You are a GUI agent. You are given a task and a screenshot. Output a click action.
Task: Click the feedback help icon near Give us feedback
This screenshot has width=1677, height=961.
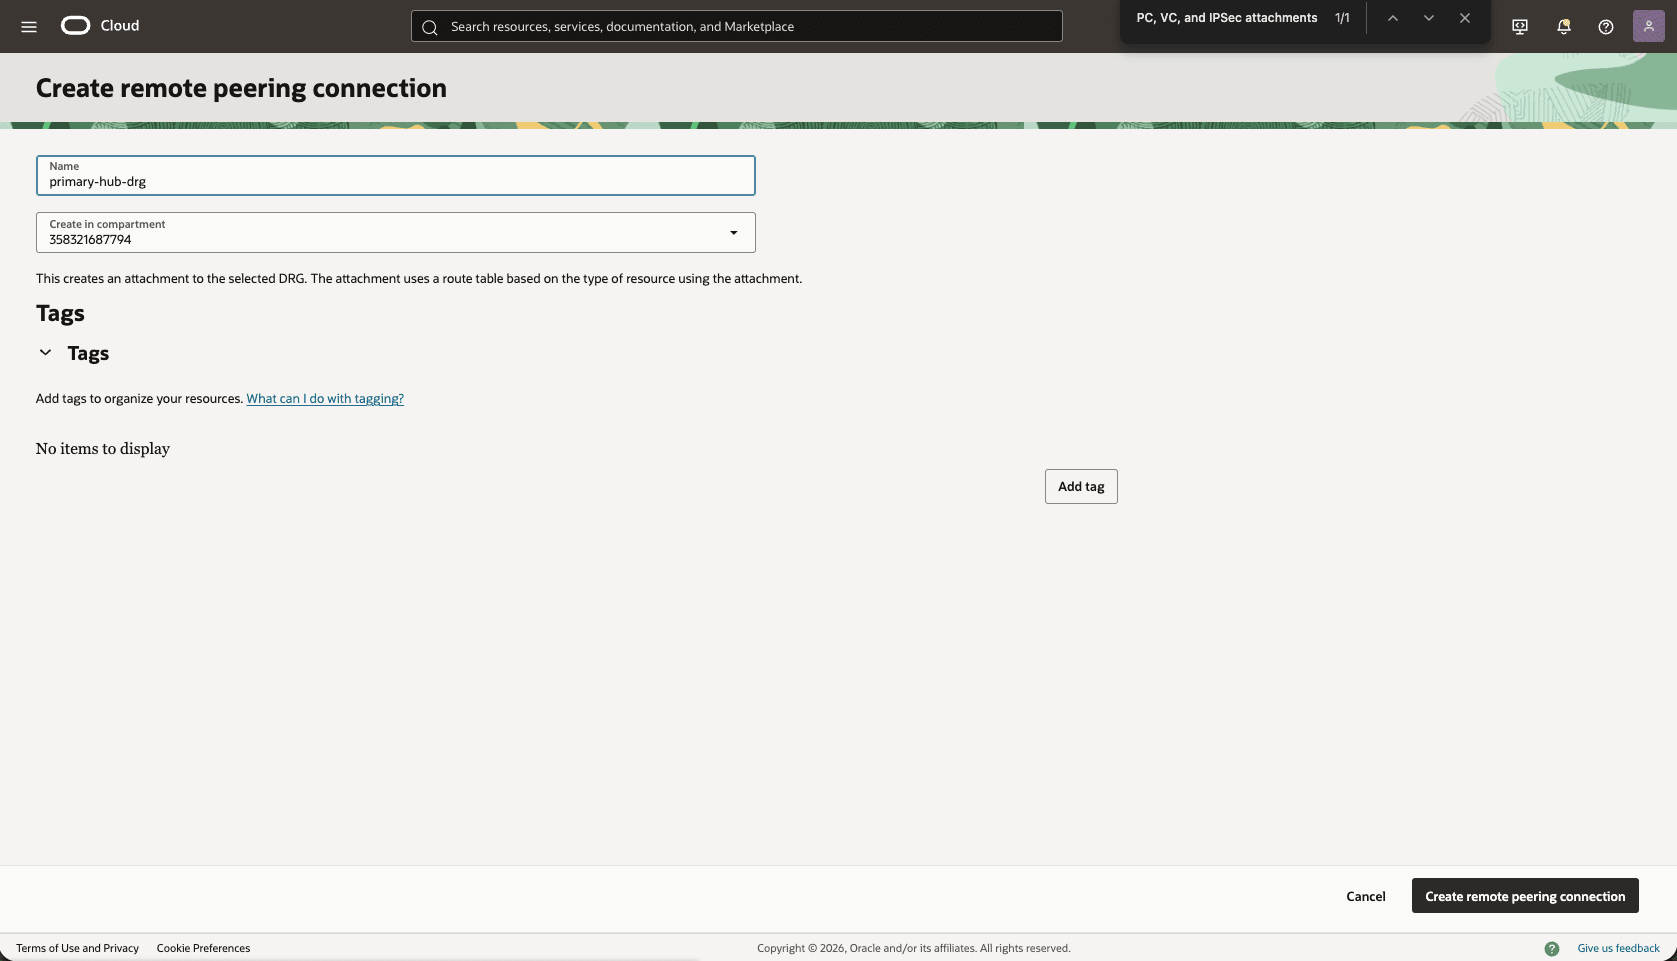click(1553, 948)
